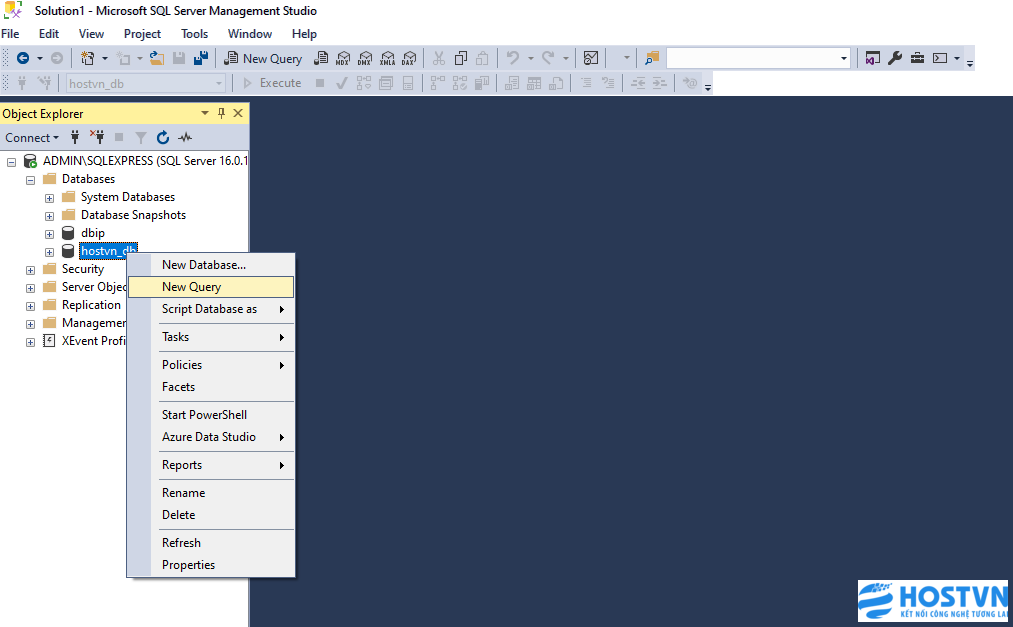Viewport: 1013px width, 627px height.
Task: Switch to Results to File
Action: [x=556, y=83]
